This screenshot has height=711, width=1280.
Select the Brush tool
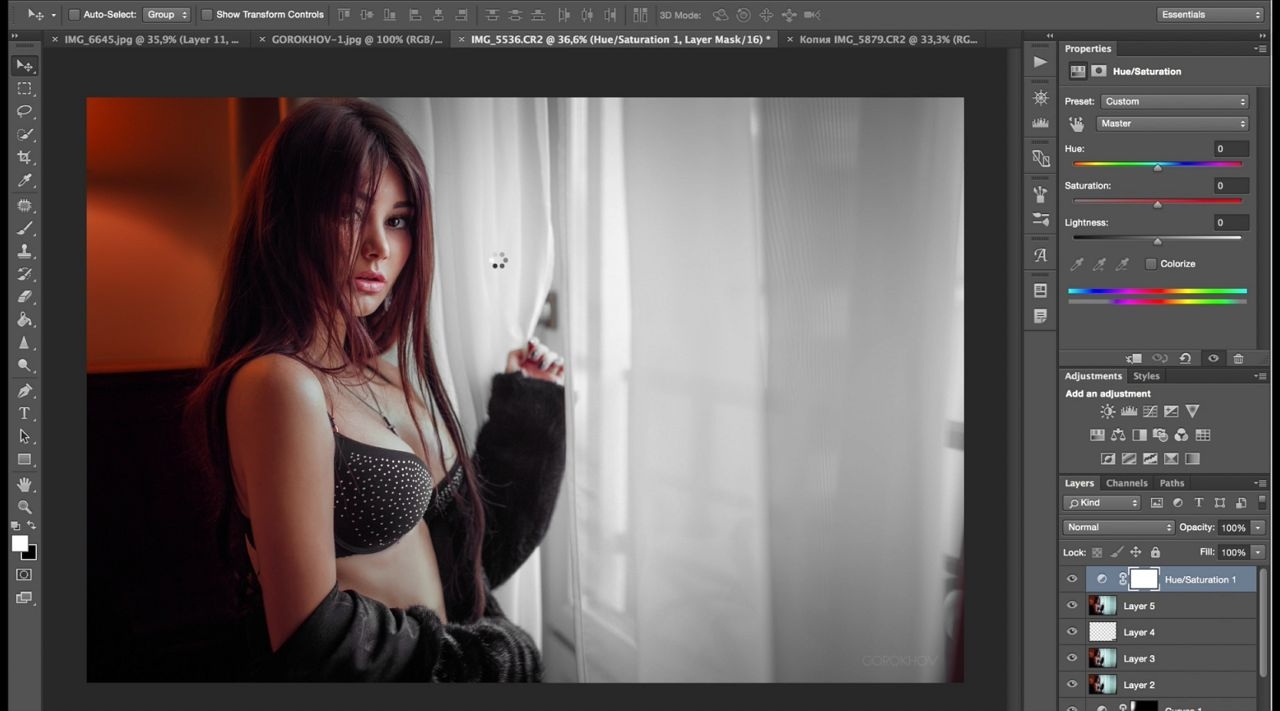(25, 228)
